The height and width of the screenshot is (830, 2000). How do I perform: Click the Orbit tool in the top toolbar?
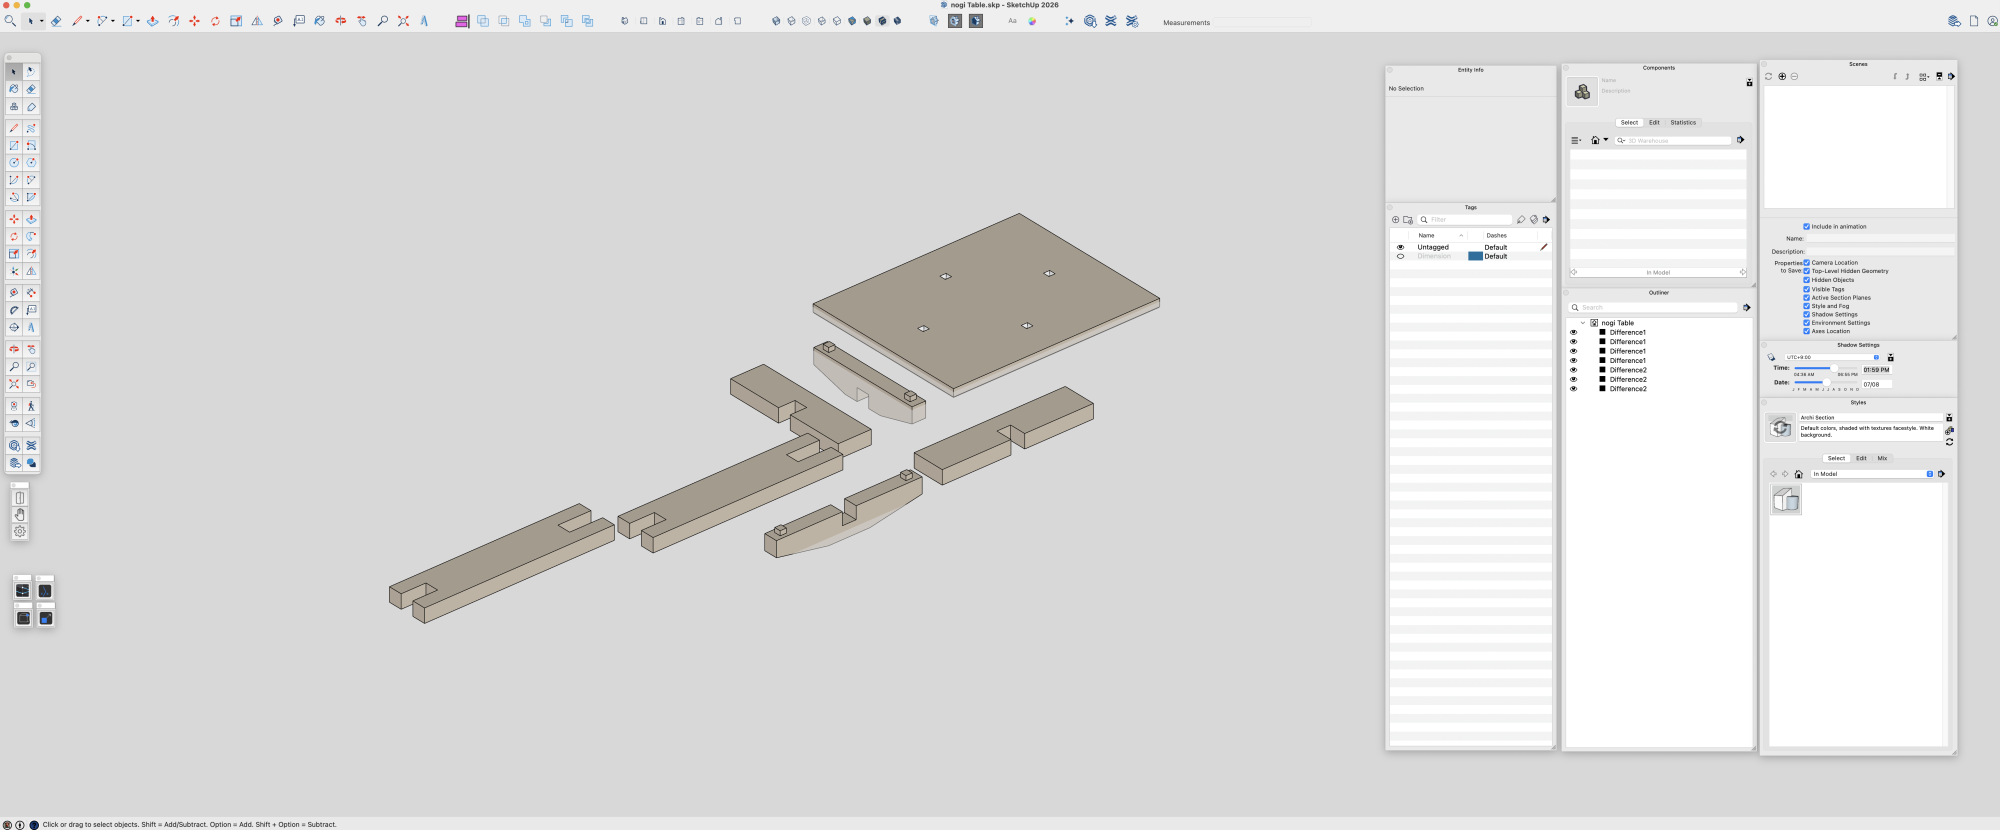pyautogui.click(x=341, y=21)
